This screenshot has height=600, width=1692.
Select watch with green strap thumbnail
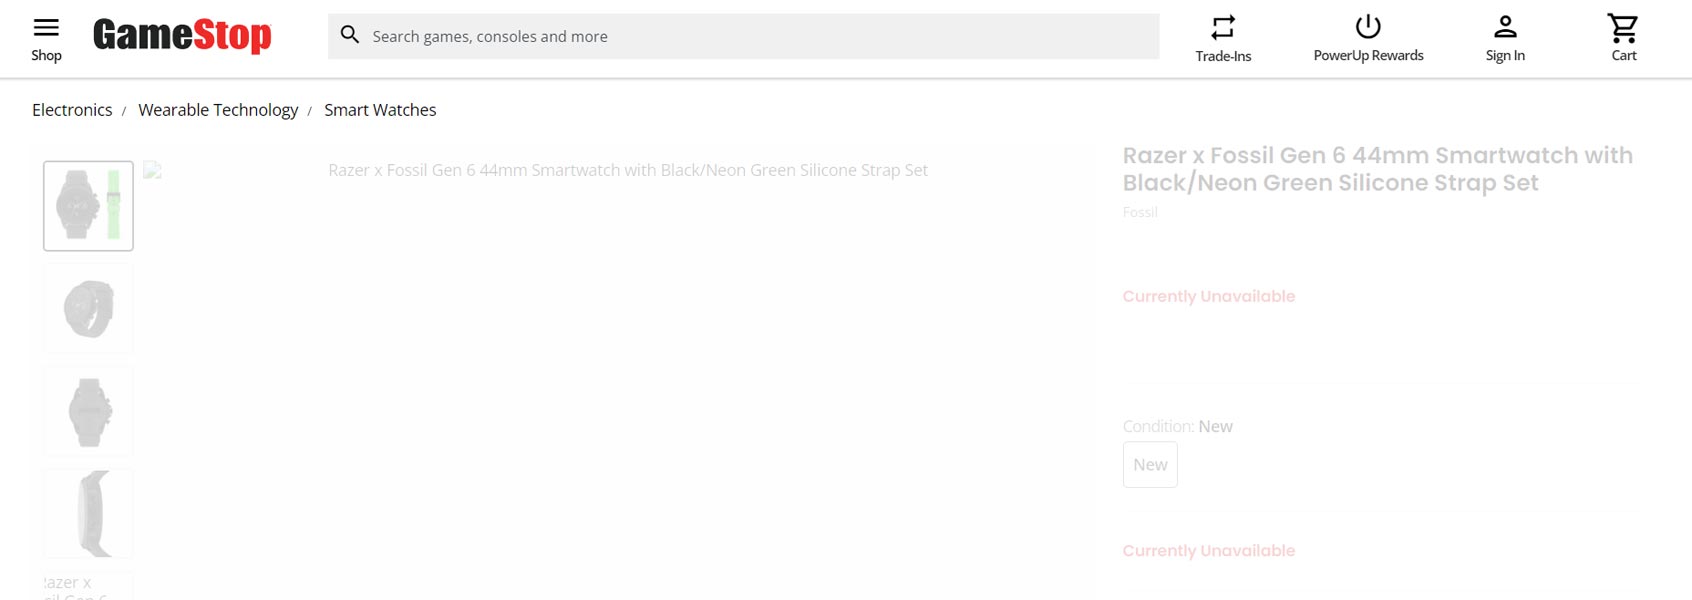[88, 206]
